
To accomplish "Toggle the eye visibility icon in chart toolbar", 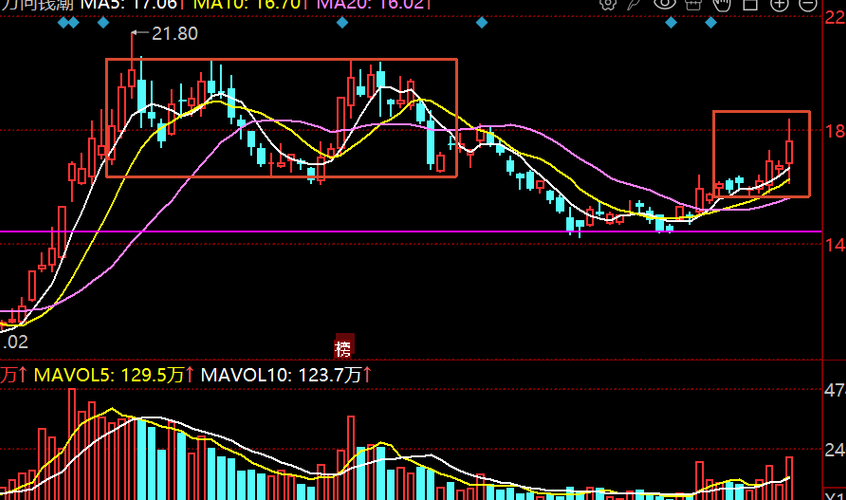I will pos(664,3).
